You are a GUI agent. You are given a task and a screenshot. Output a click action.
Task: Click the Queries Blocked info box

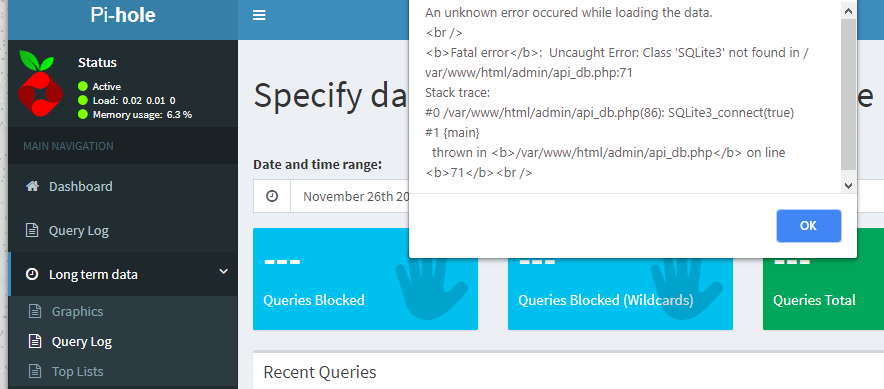pyautogui.click(x=365, y=279)
